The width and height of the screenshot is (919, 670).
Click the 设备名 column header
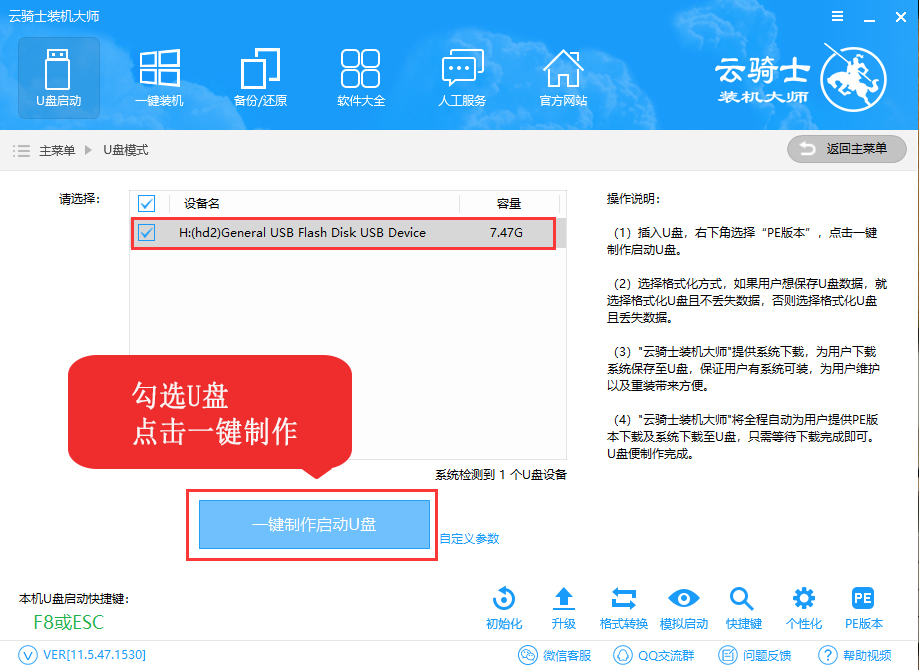click(x=202, y=203)
